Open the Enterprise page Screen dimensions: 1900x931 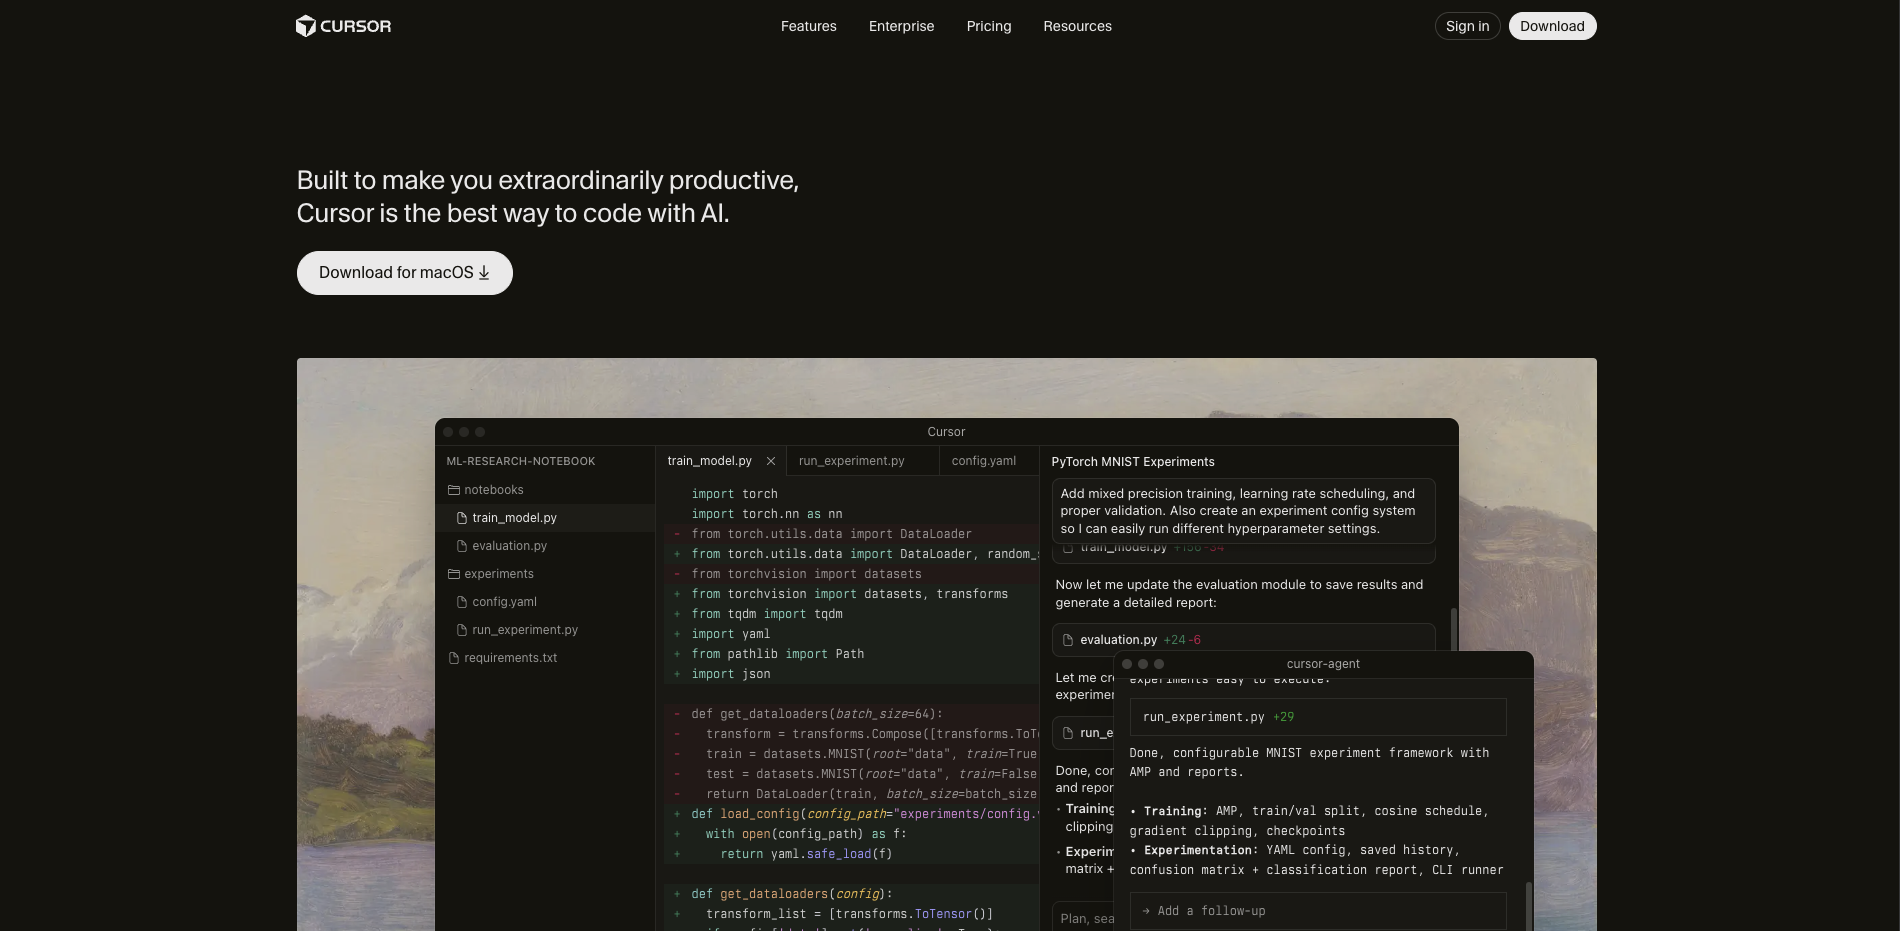tap(901, 26)
